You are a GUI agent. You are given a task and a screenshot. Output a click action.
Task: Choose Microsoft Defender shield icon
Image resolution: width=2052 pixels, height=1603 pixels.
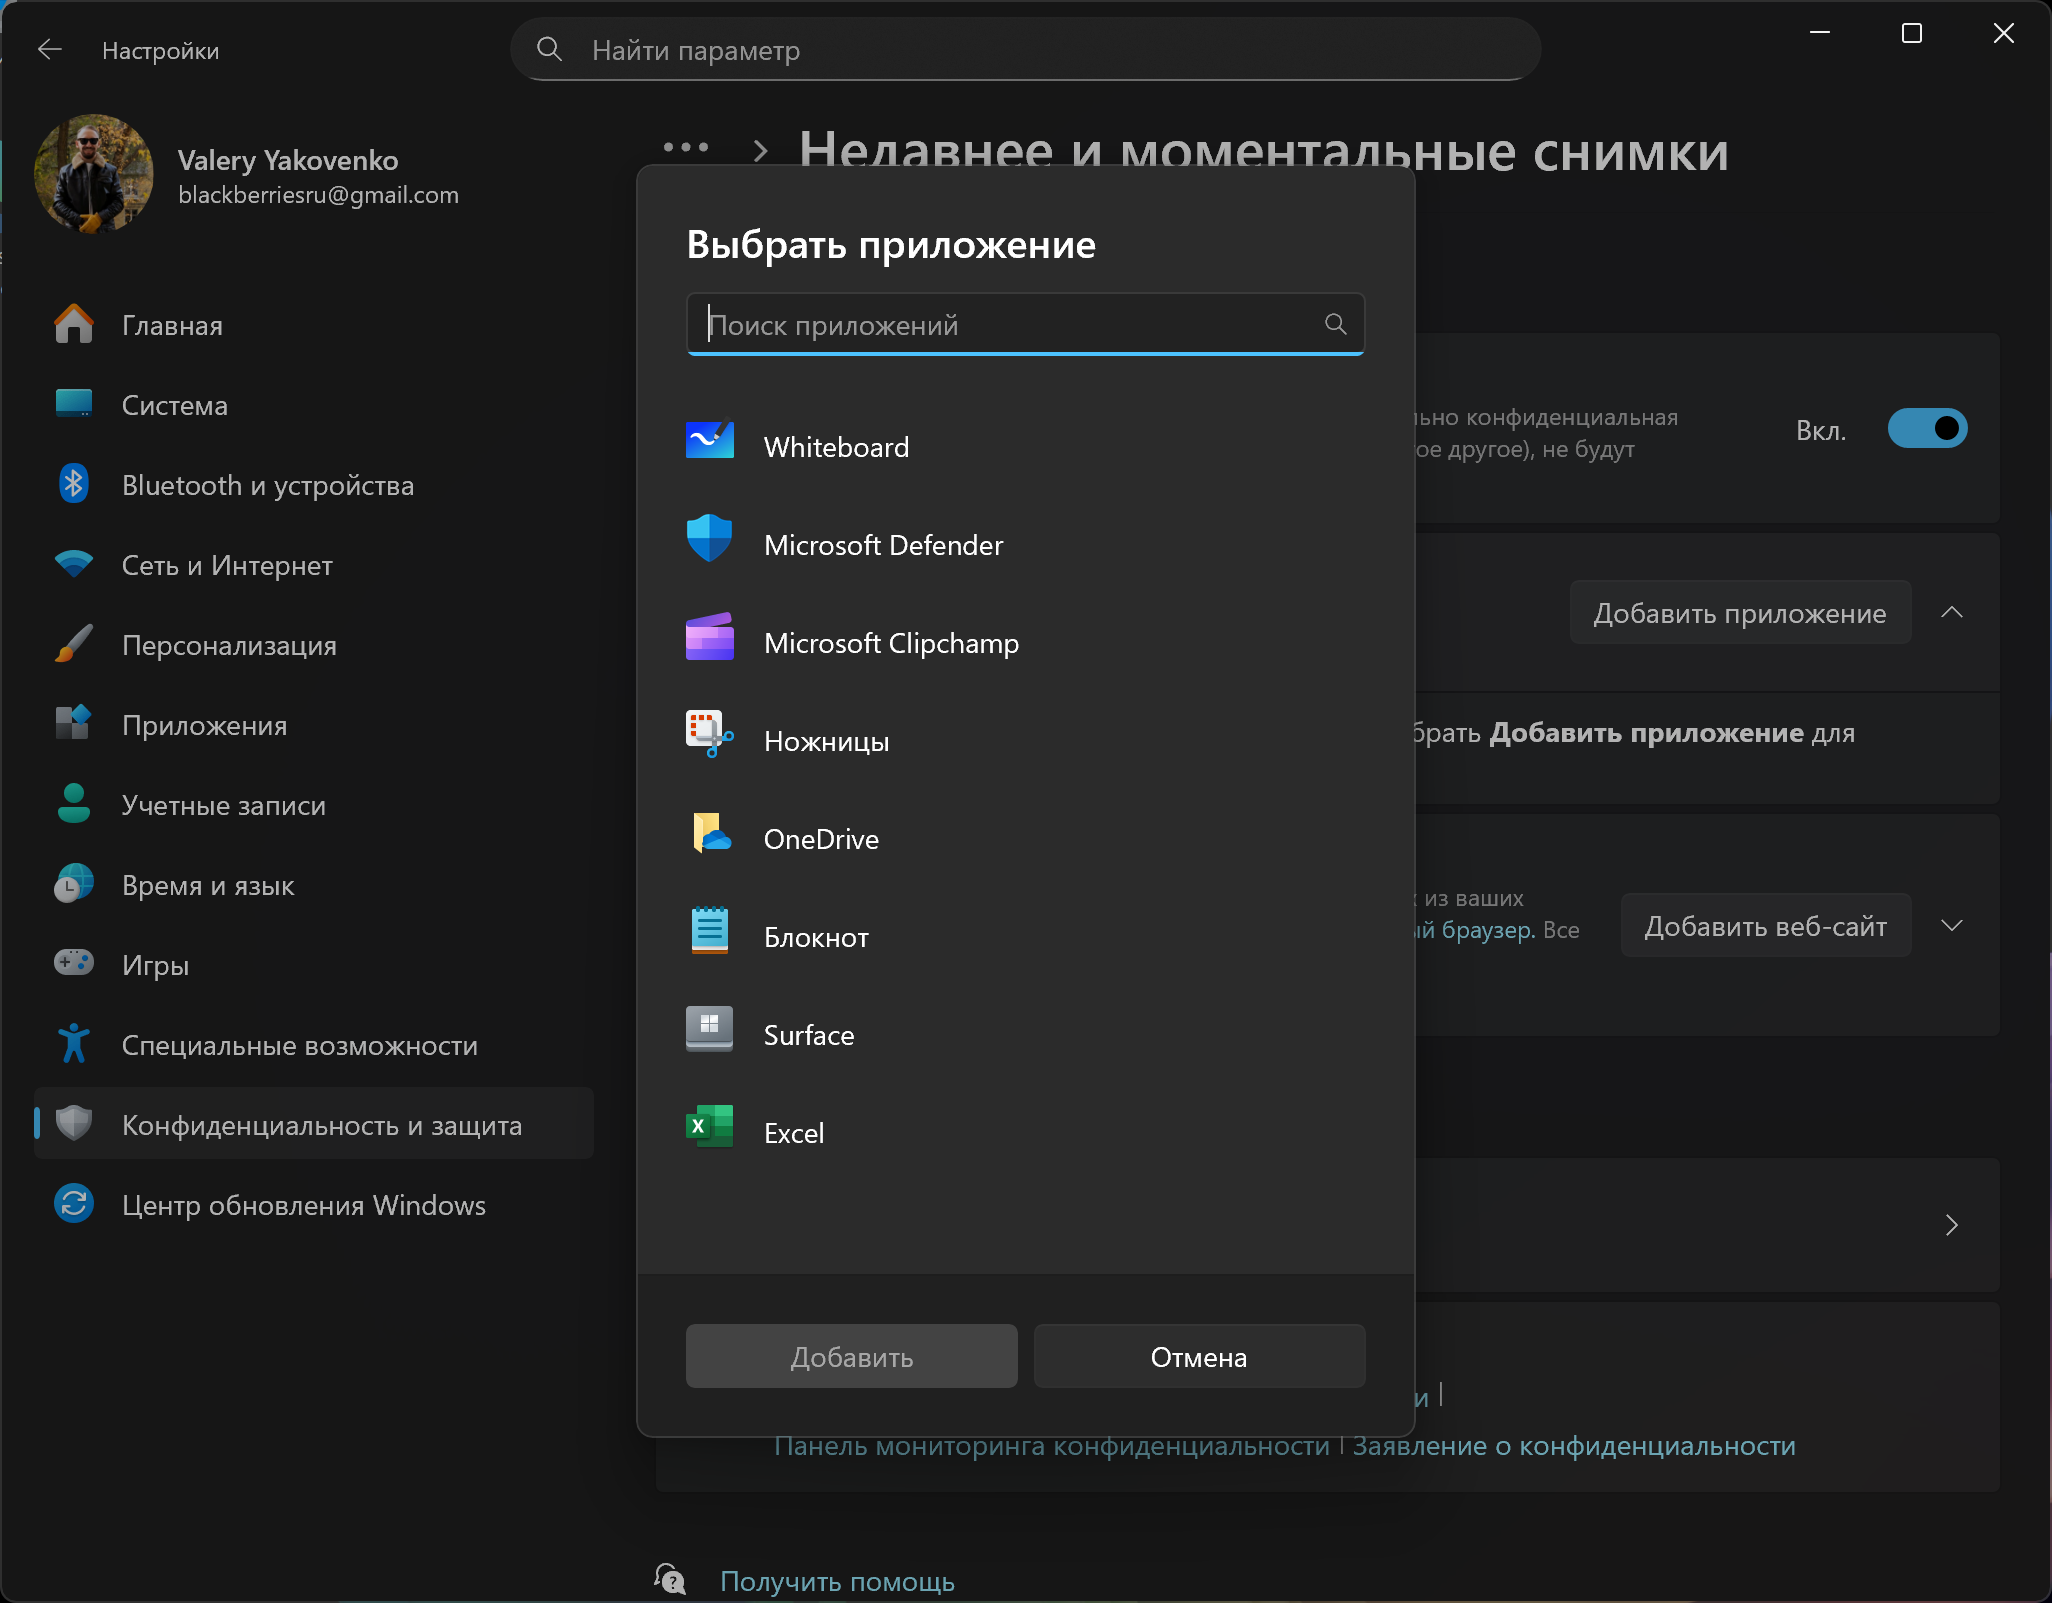coord(710,539)
